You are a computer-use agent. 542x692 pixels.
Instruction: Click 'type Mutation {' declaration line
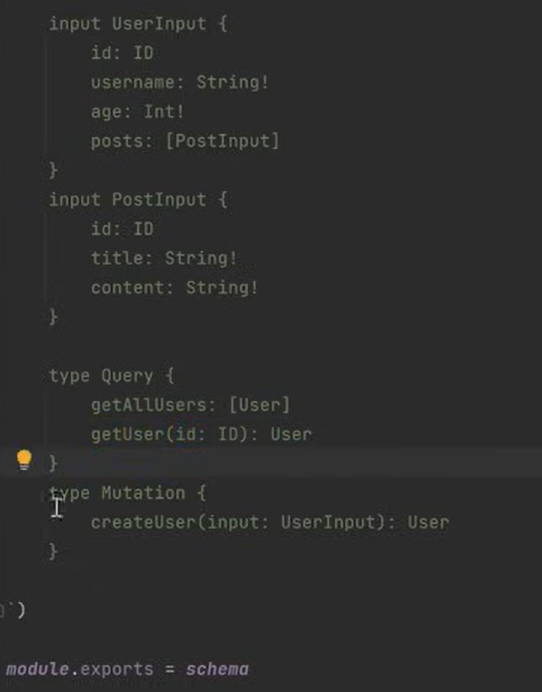127,493
